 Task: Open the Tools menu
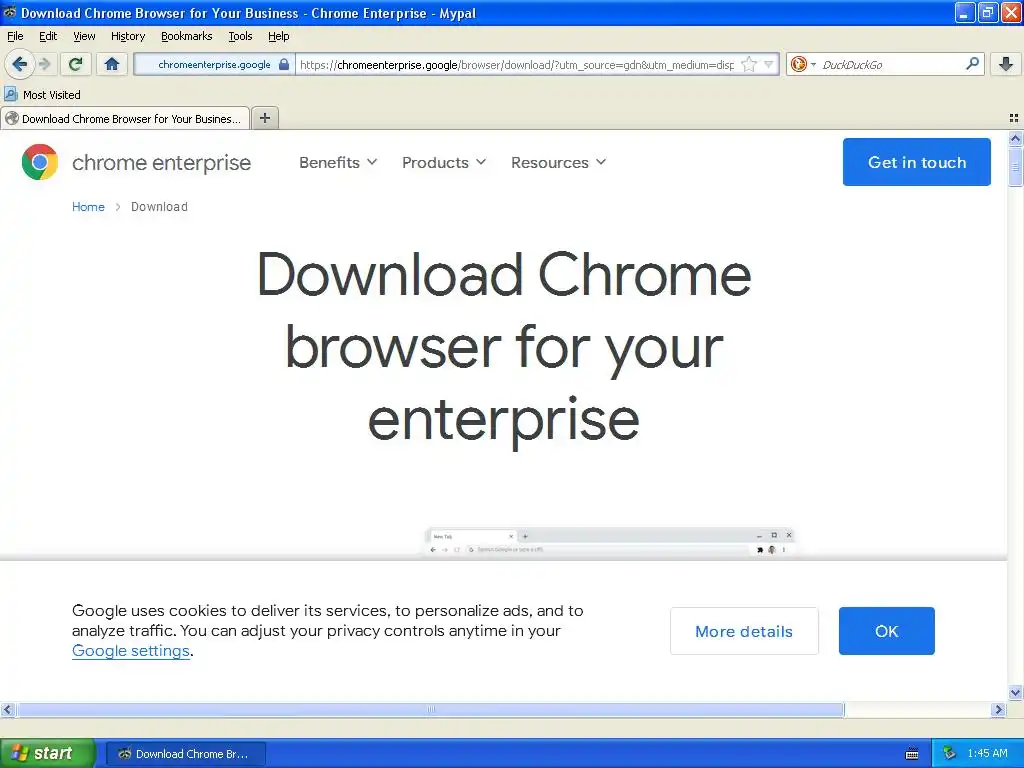(240, 36)
